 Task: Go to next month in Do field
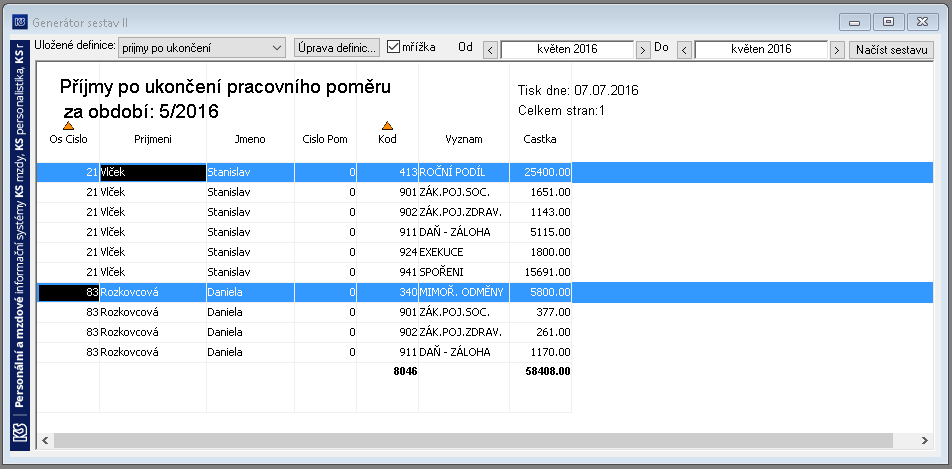pos(837,50)
